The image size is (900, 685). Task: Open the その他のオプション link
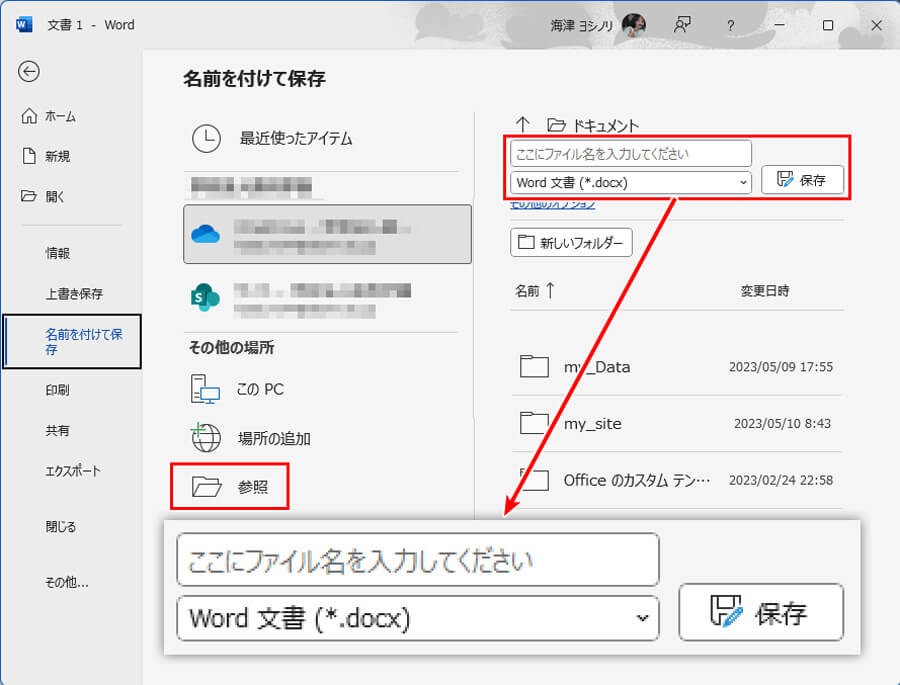(553, 204)
